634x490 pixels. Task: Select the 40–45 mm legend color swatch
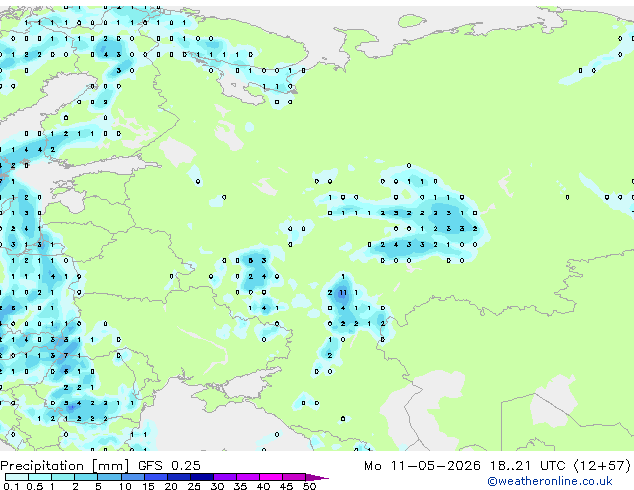(x=271, y=477)
